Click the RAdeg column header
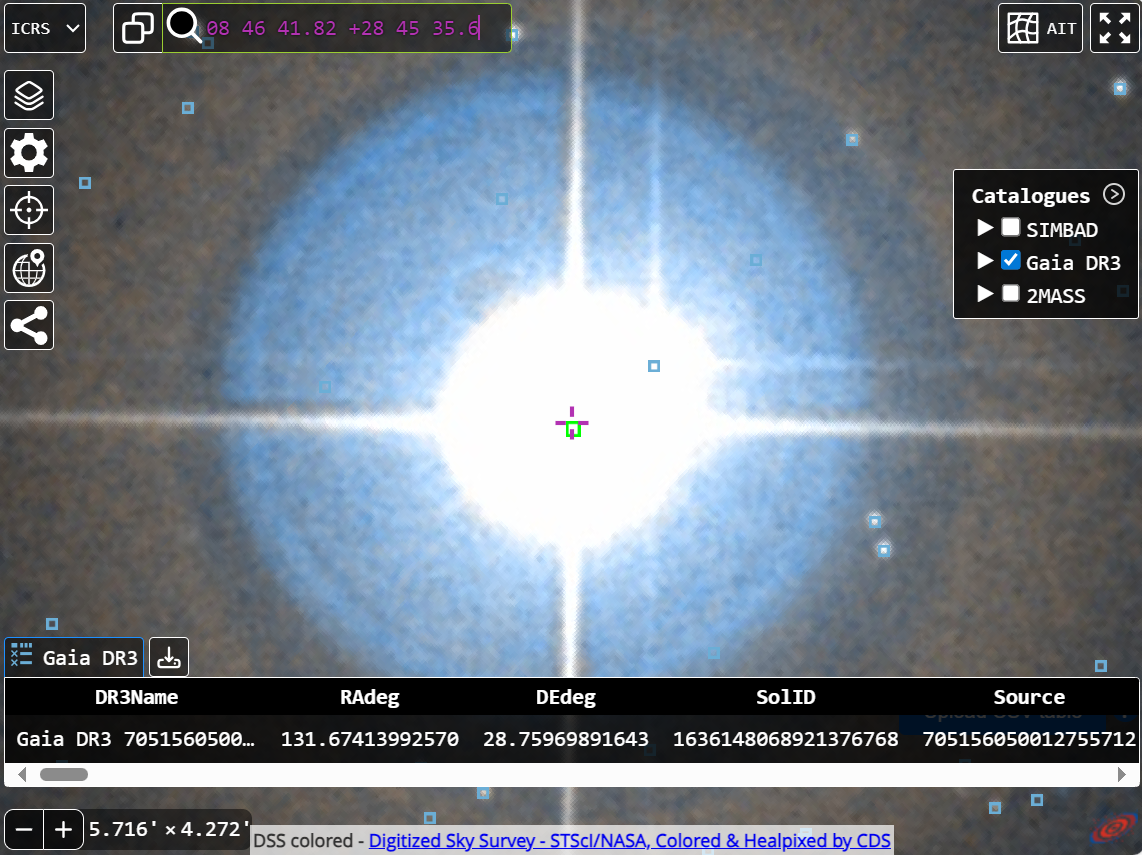 pos(369,697)
